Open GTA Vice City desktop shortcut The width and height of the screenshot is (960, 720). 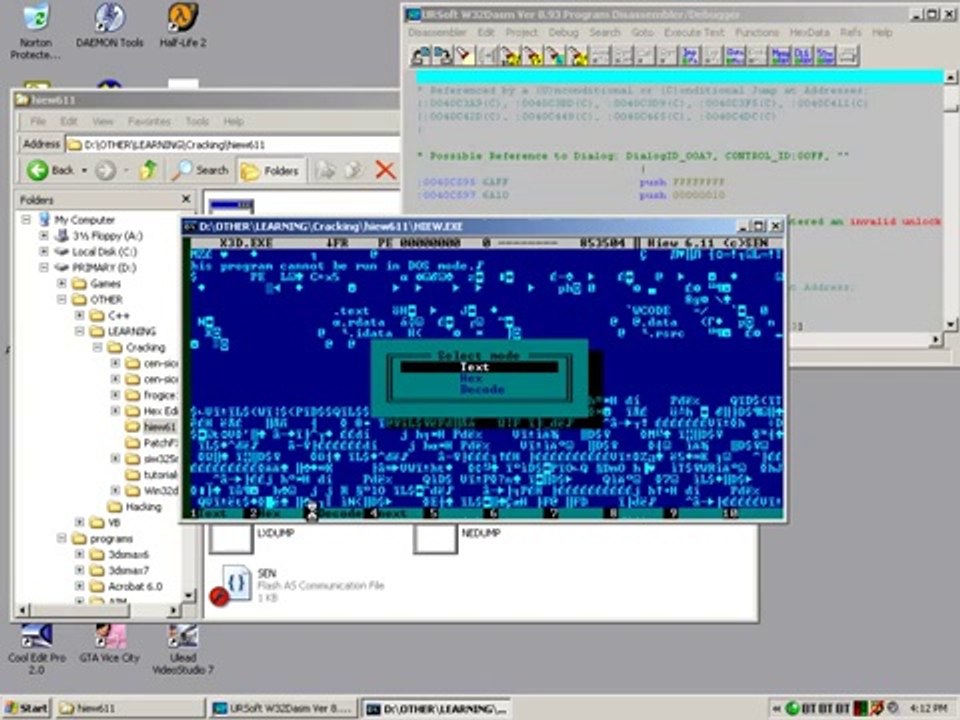110,644
